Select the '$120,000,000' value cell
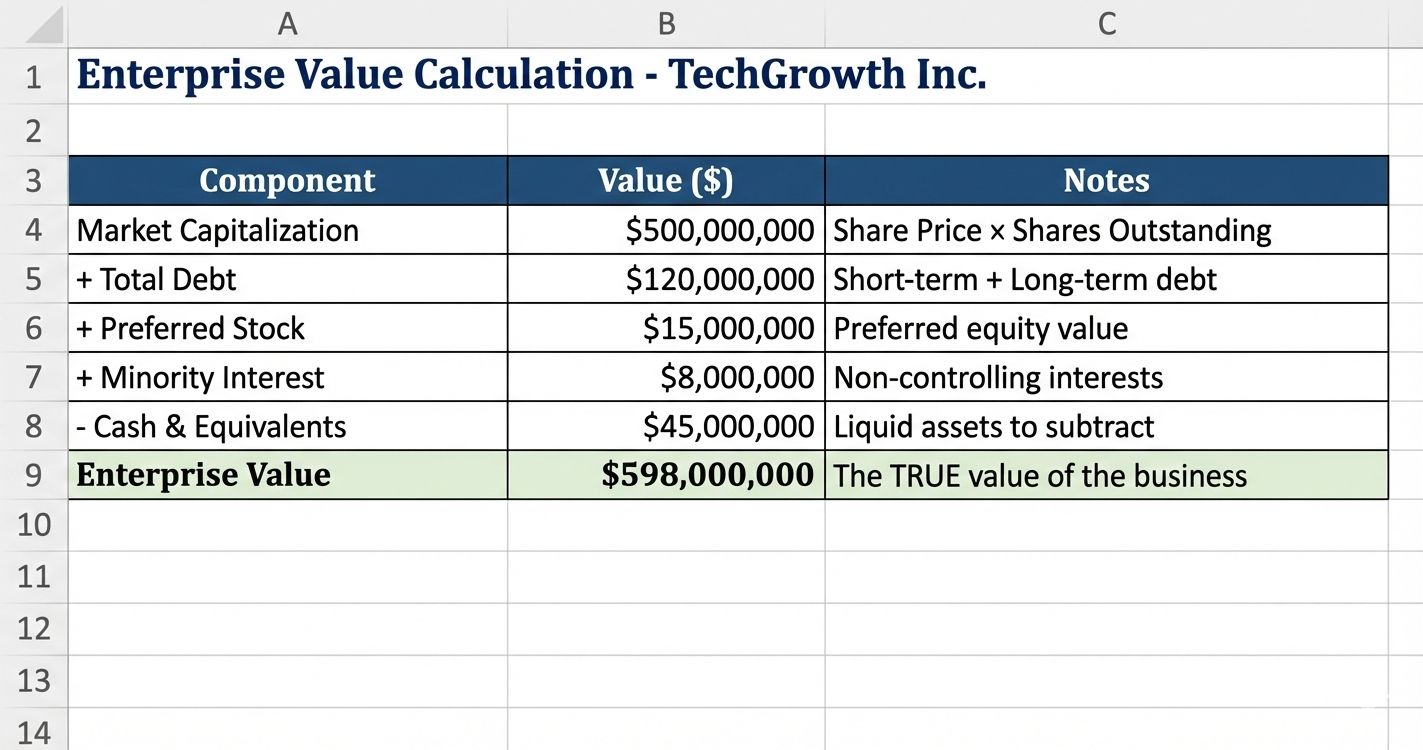Viewport: 1423px width, 750px height. pos(666,278)
